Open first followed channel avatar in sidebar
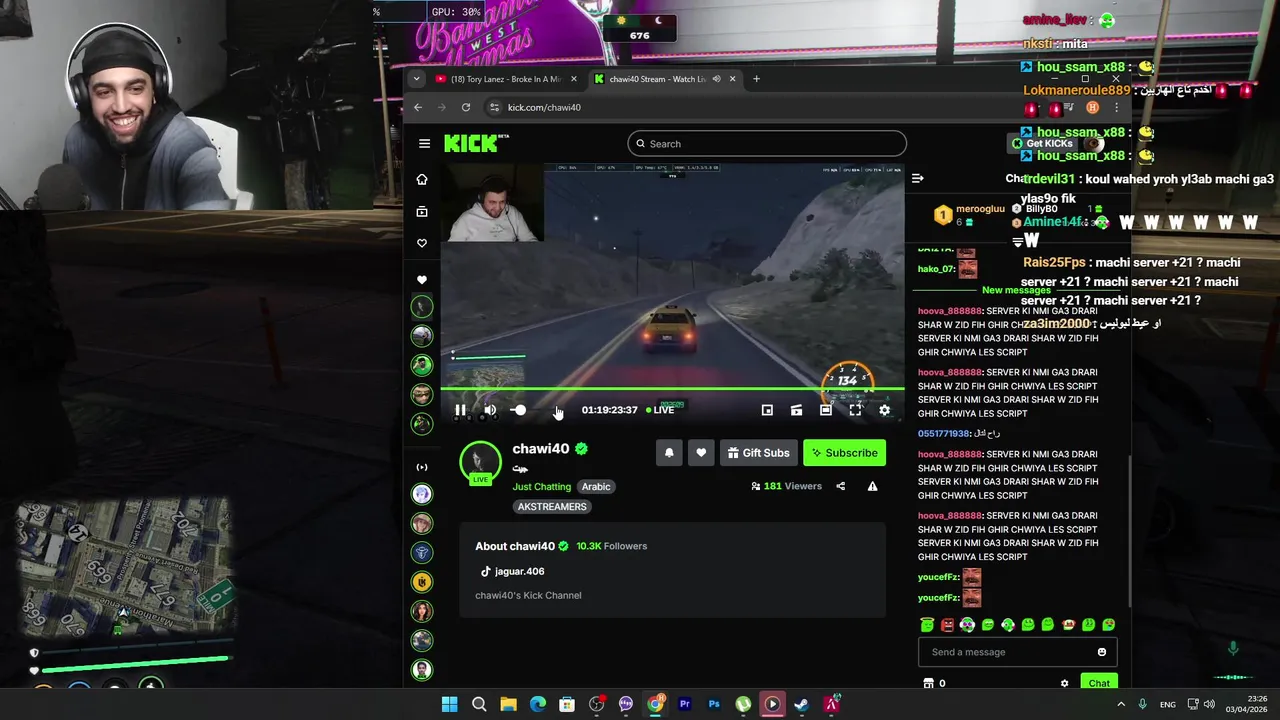 (422, 307)
